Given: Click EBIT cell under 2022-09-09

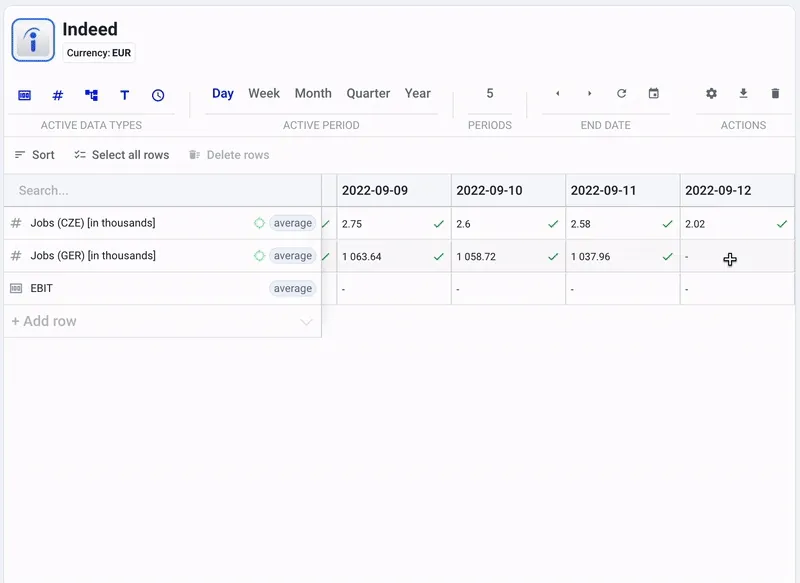Looking at the screenshot, I should point(394,289).
